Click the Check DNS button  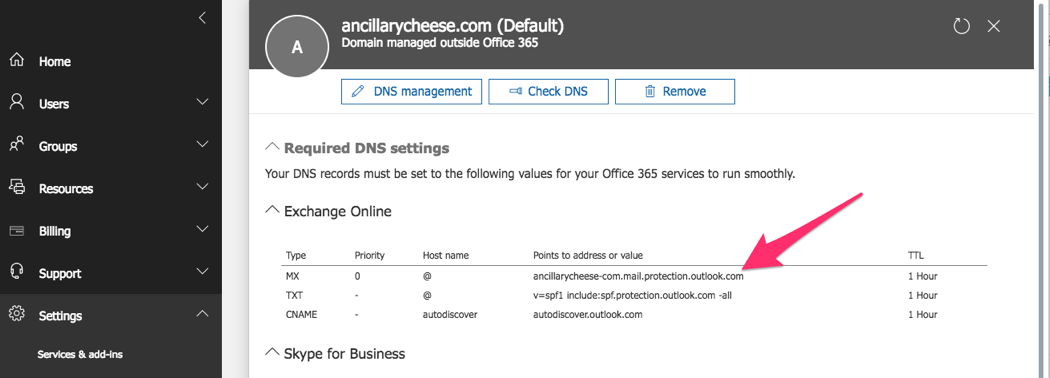(x=548, y=92)
